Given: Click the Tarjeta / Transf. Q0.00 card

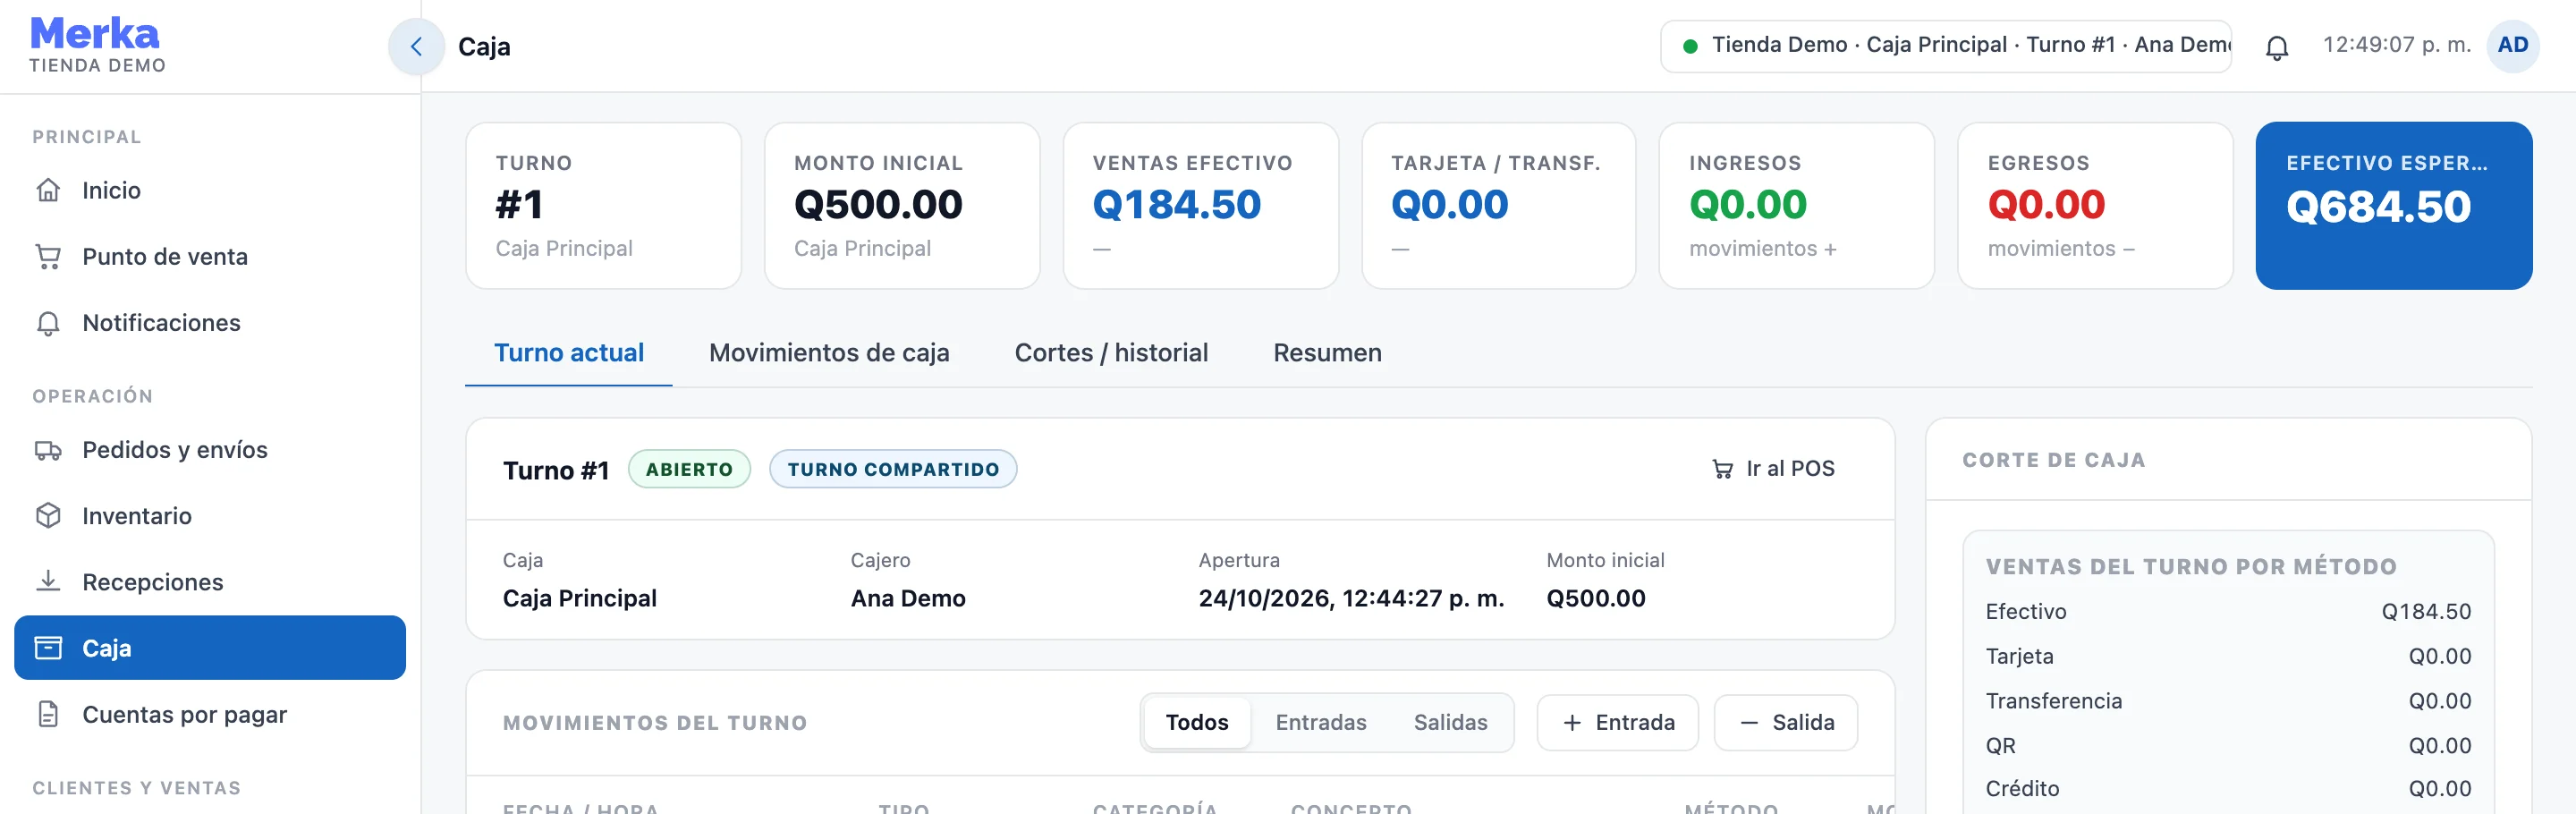Looking at the screenshot, I should 1498,206.
